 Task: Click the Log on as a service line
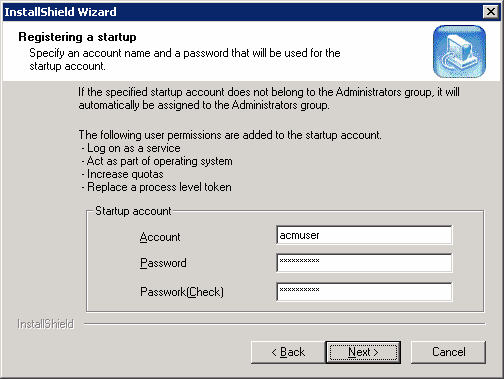131,148
